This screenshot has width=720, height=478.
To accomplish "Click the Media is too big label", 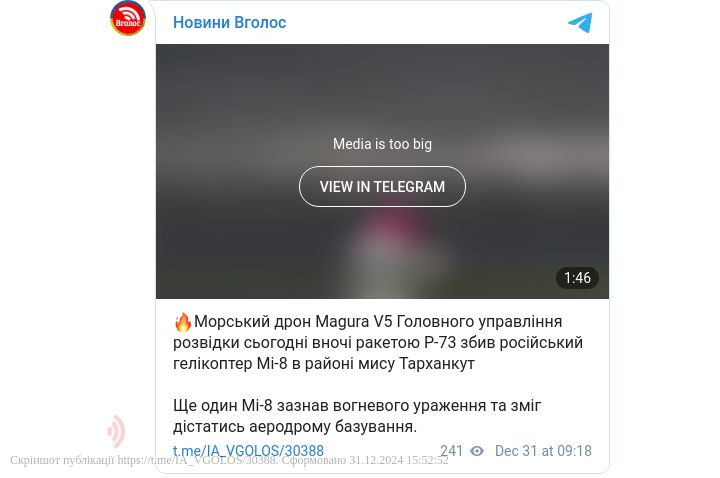I will pyautogui.click(x=382, y=144).
